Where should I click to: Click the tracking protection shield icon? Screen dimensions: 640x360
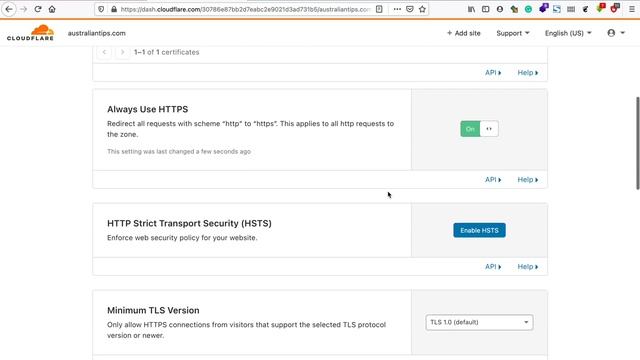pyautogui.click(x=101, y=9)
